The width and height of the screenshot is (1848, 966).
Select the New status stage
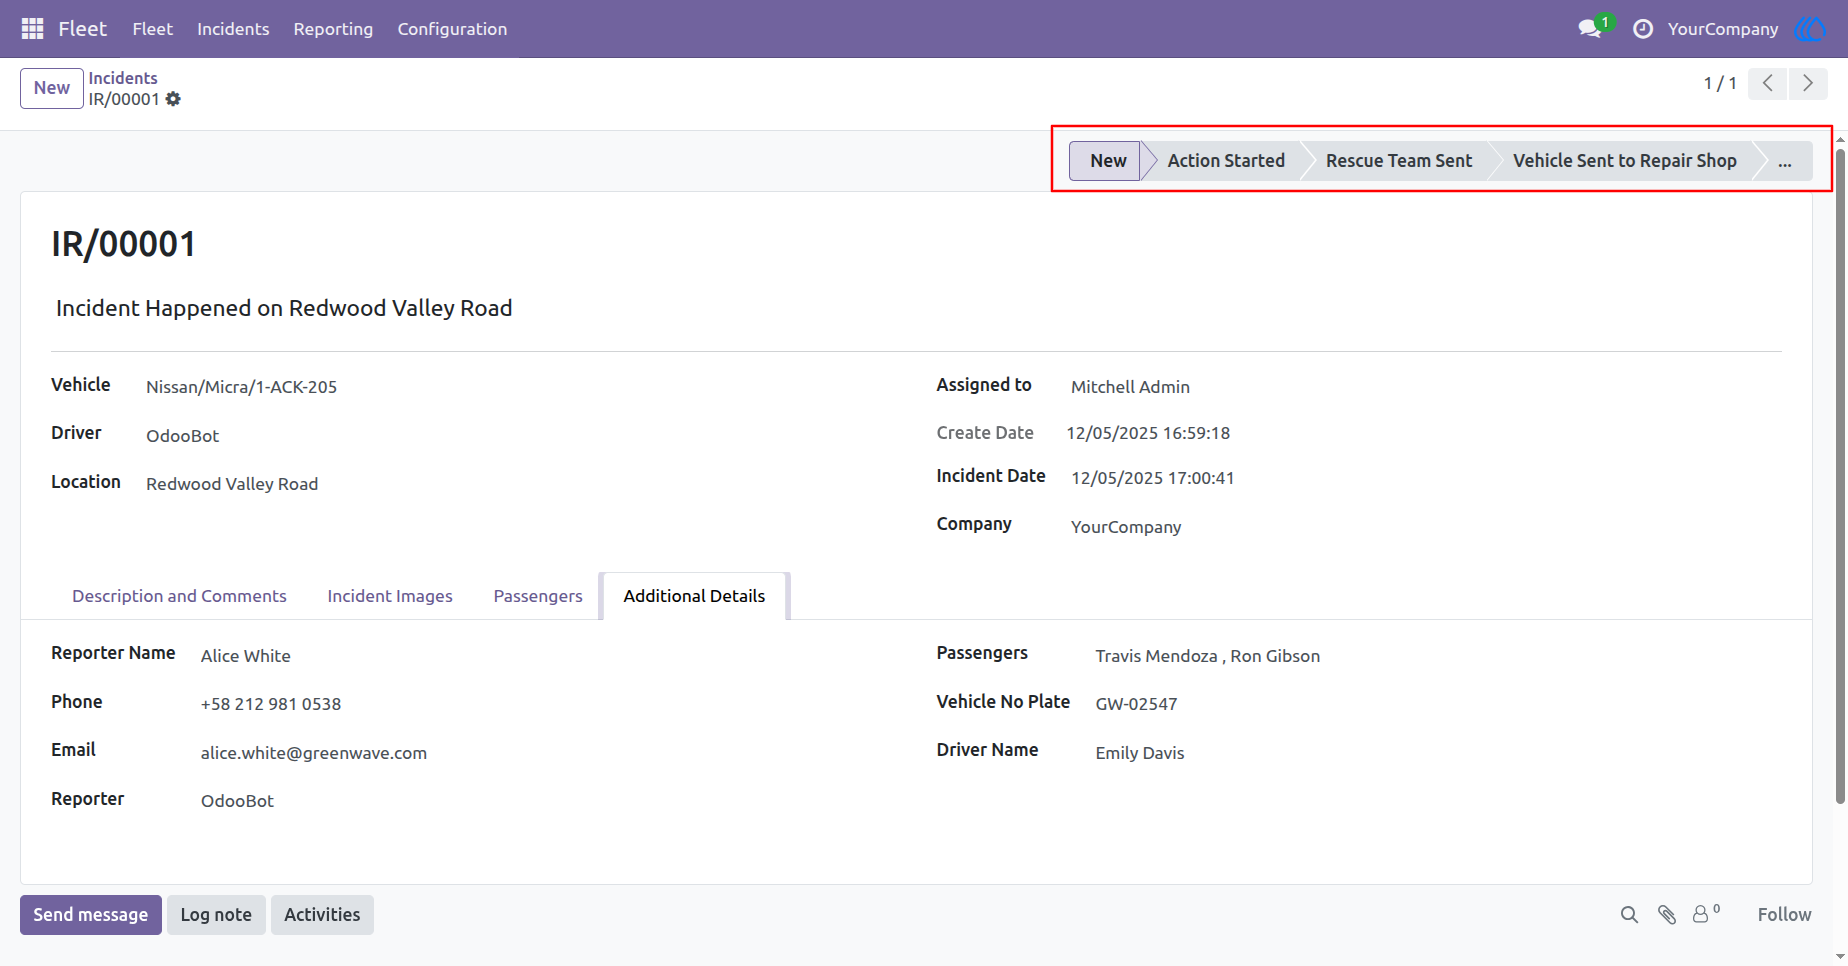(1107, 161)
